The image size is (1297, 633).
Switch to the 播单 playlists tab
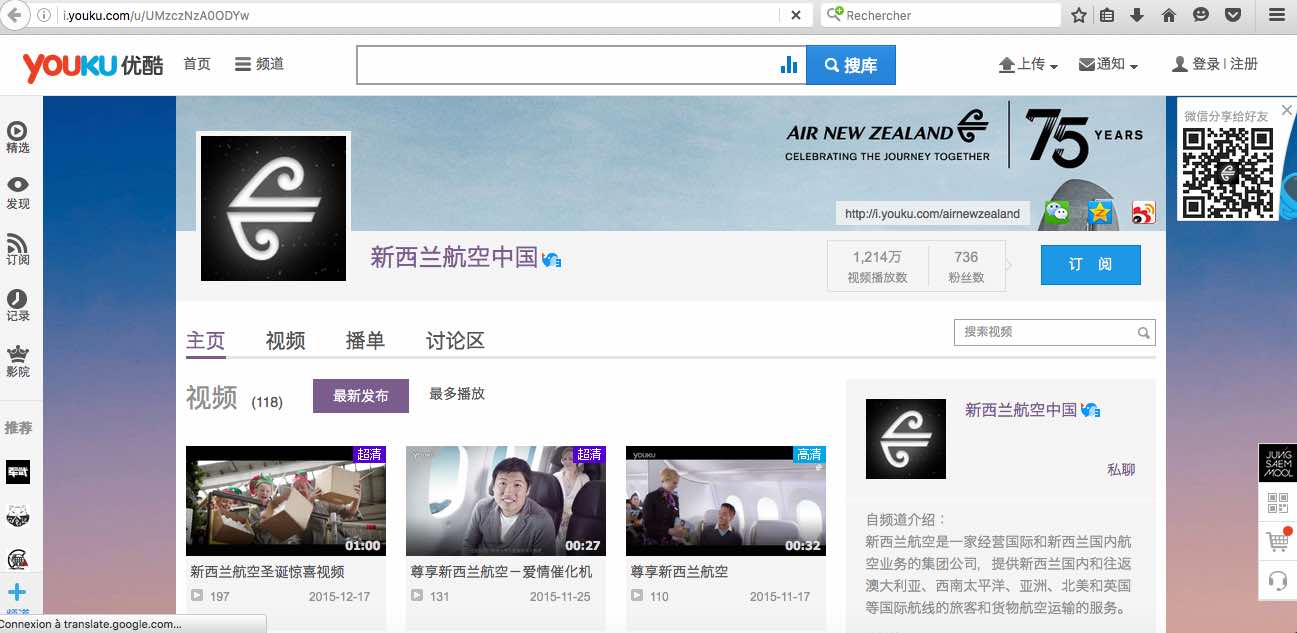pyautogui.click(x=365, y=340)
